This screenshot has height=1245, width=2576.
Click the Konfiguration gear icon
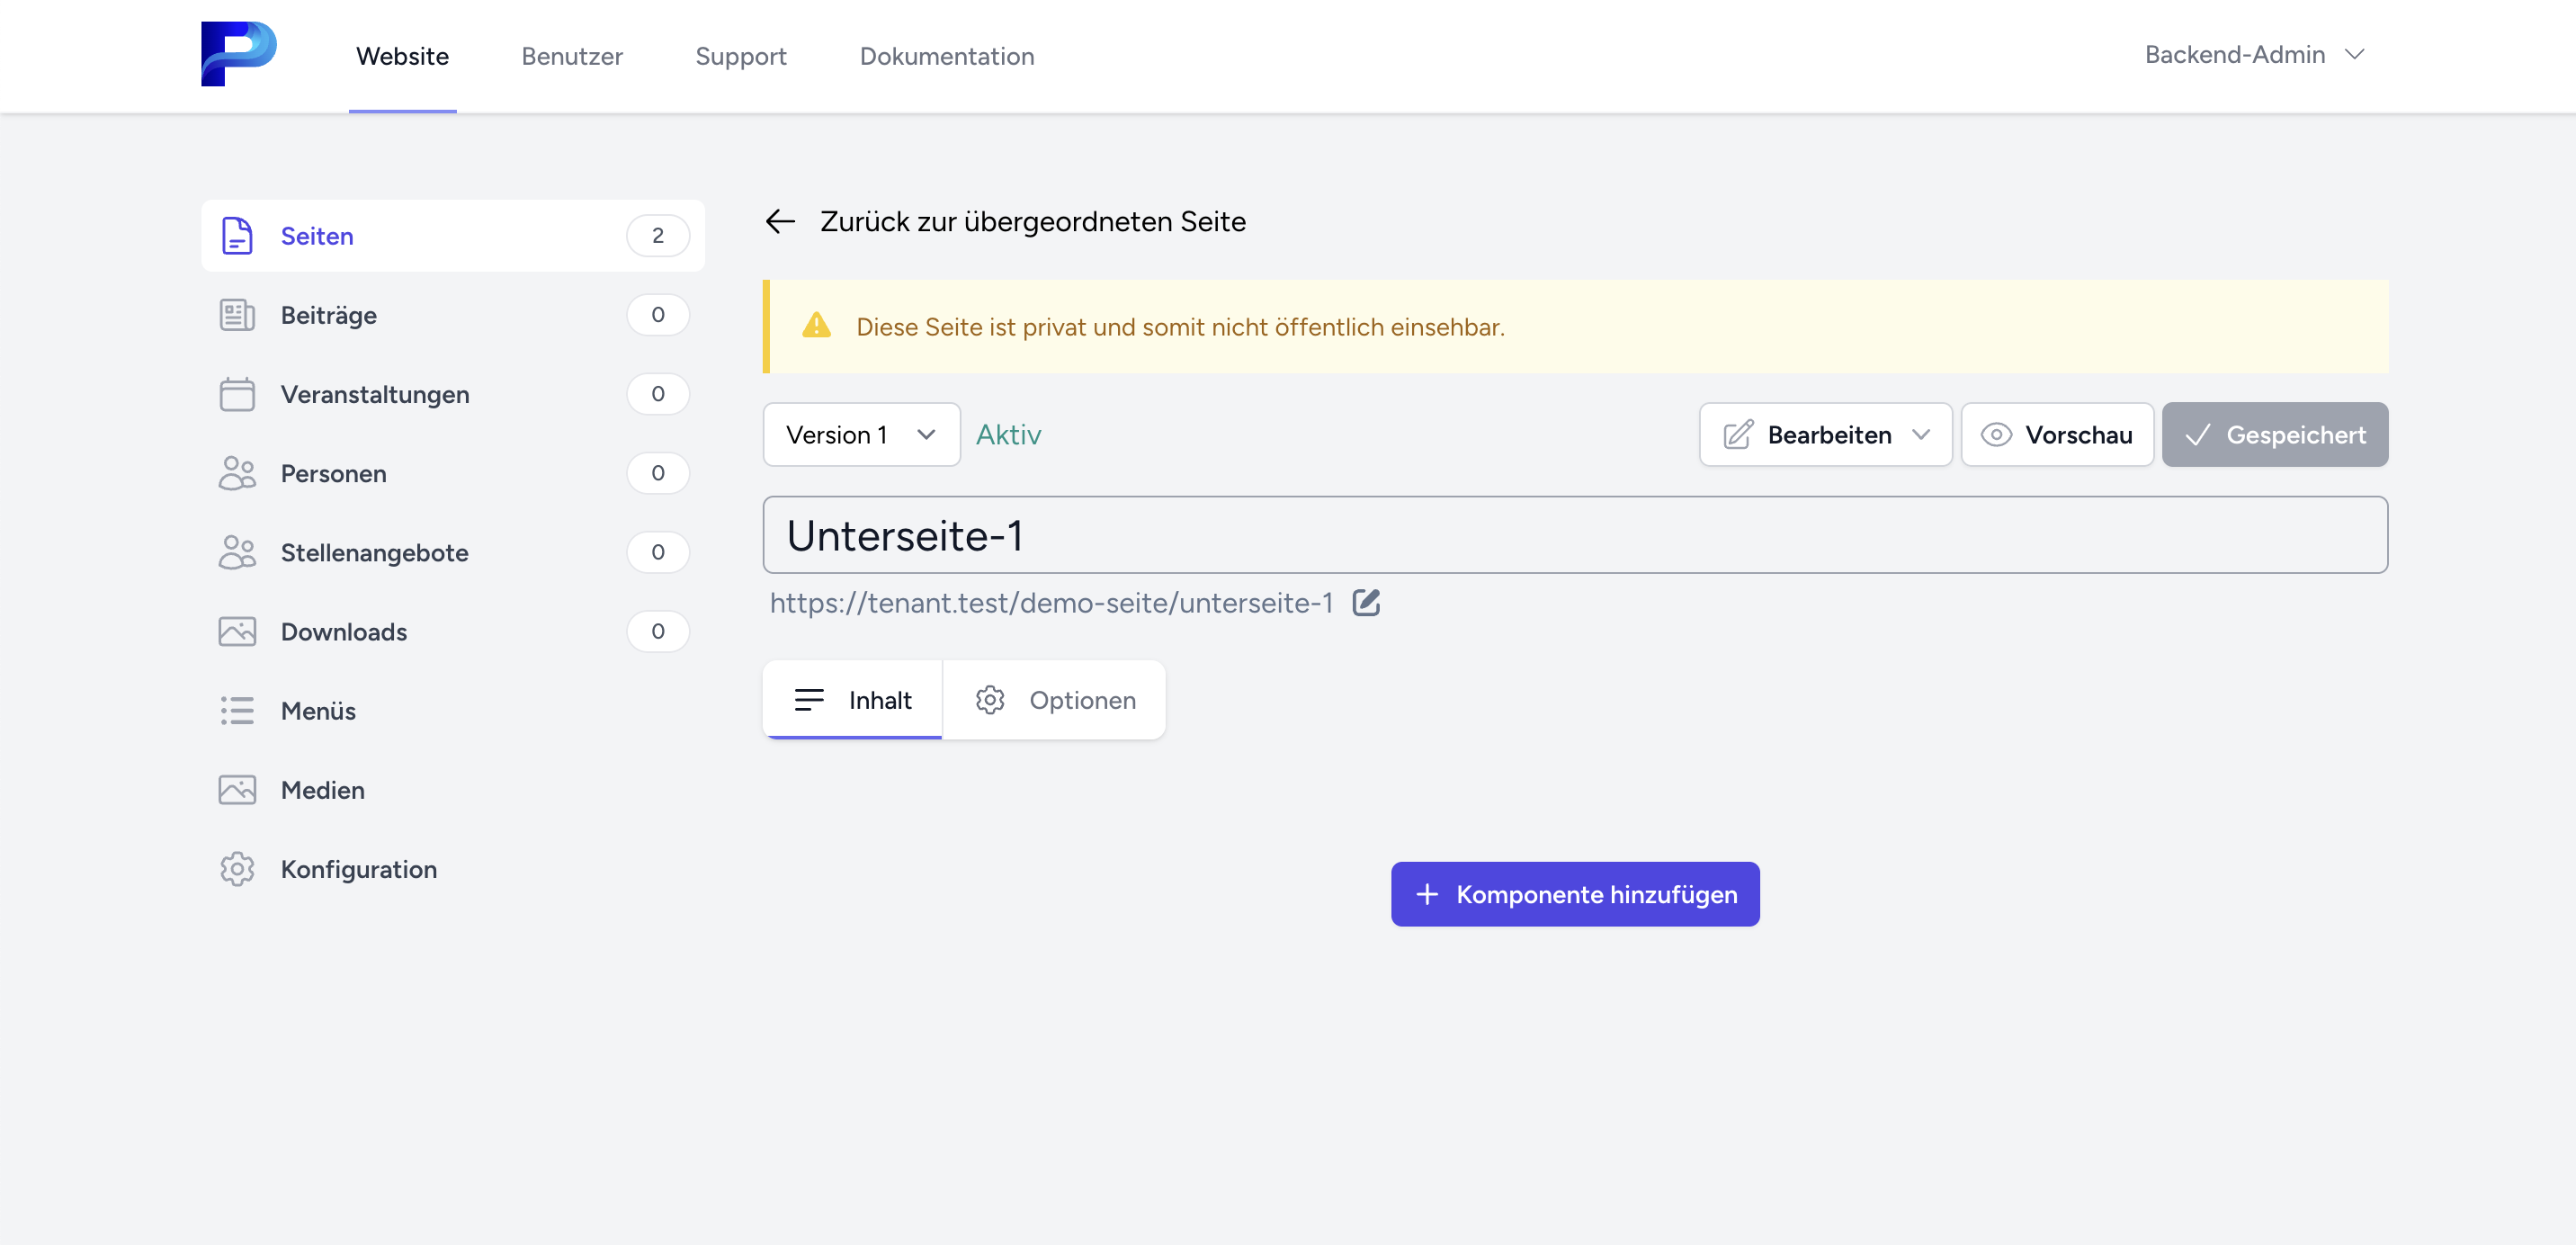(237, 869)
